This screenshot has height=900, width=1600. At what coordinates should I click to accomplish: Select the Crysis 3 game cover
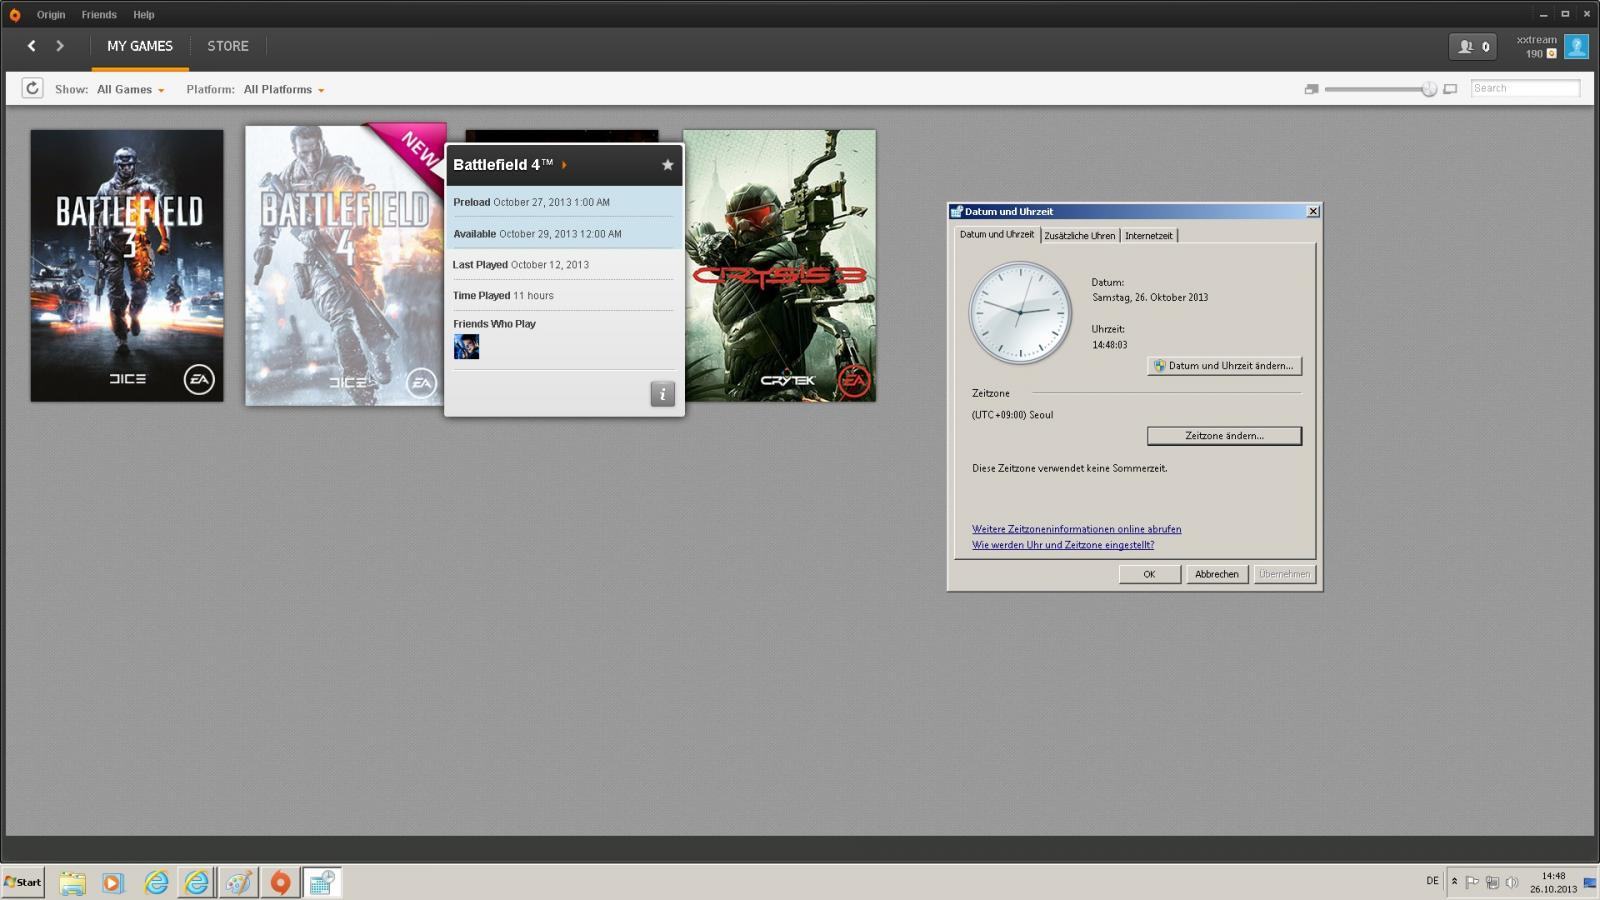[780, 266]
